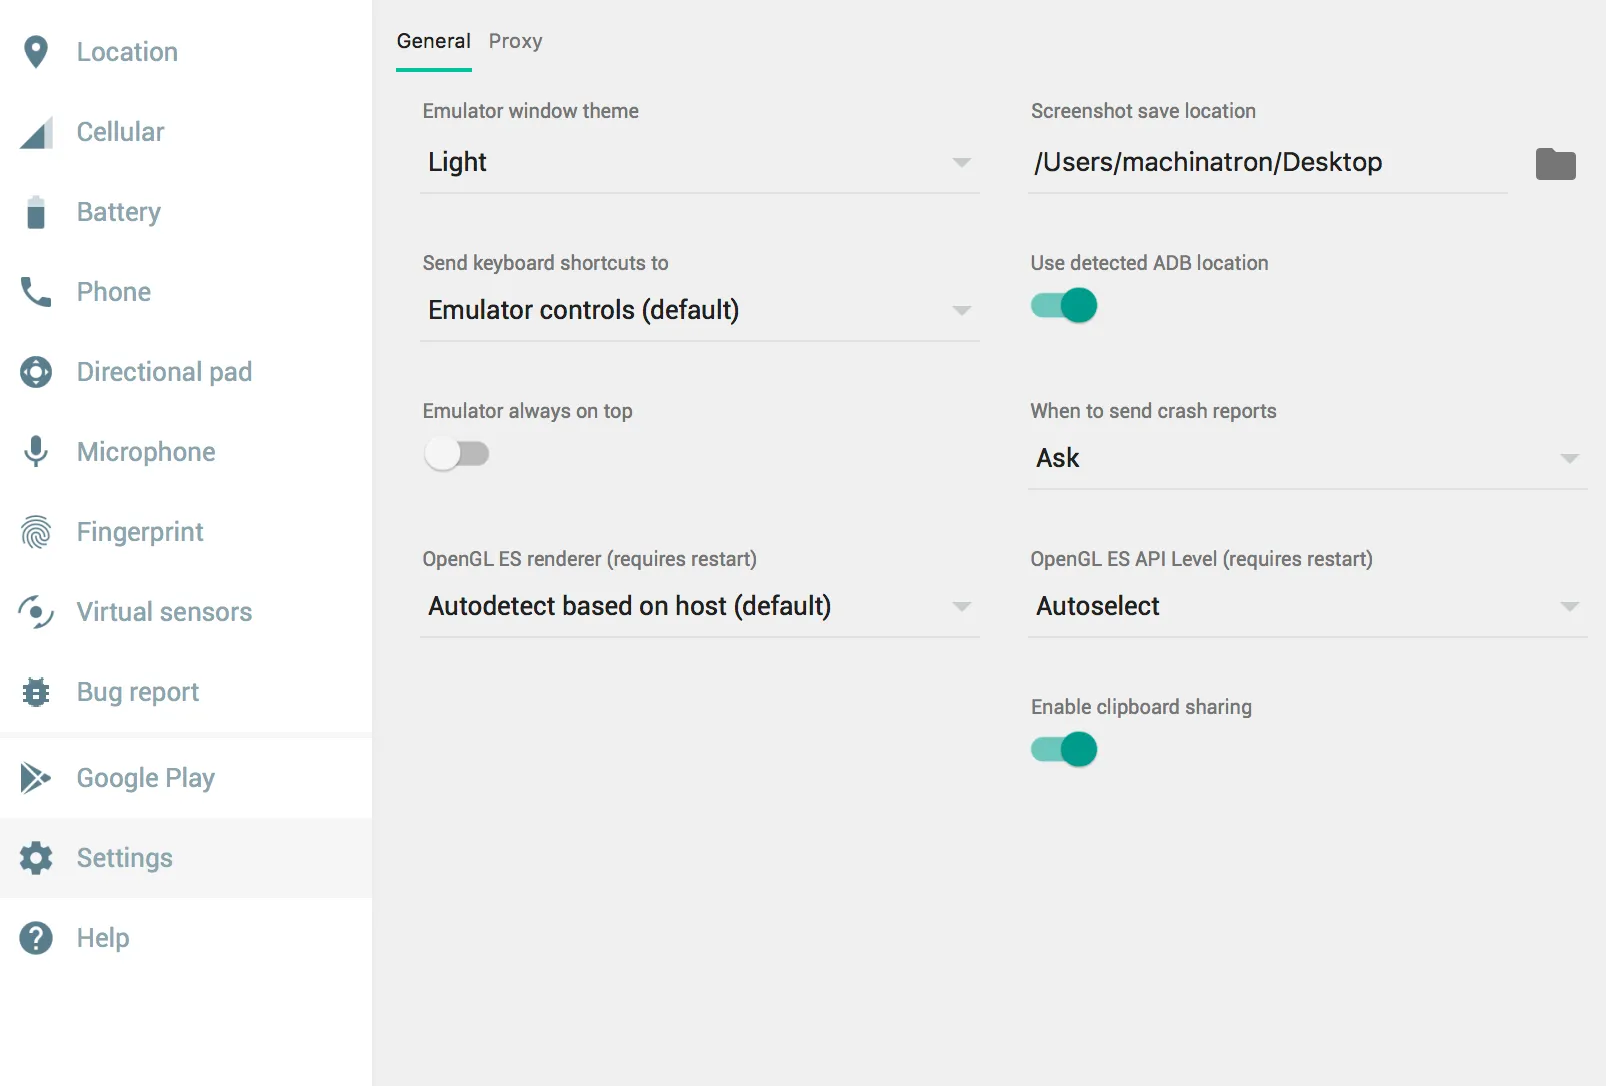Open the crash reports Ask dropdown

pos(1307,459)
